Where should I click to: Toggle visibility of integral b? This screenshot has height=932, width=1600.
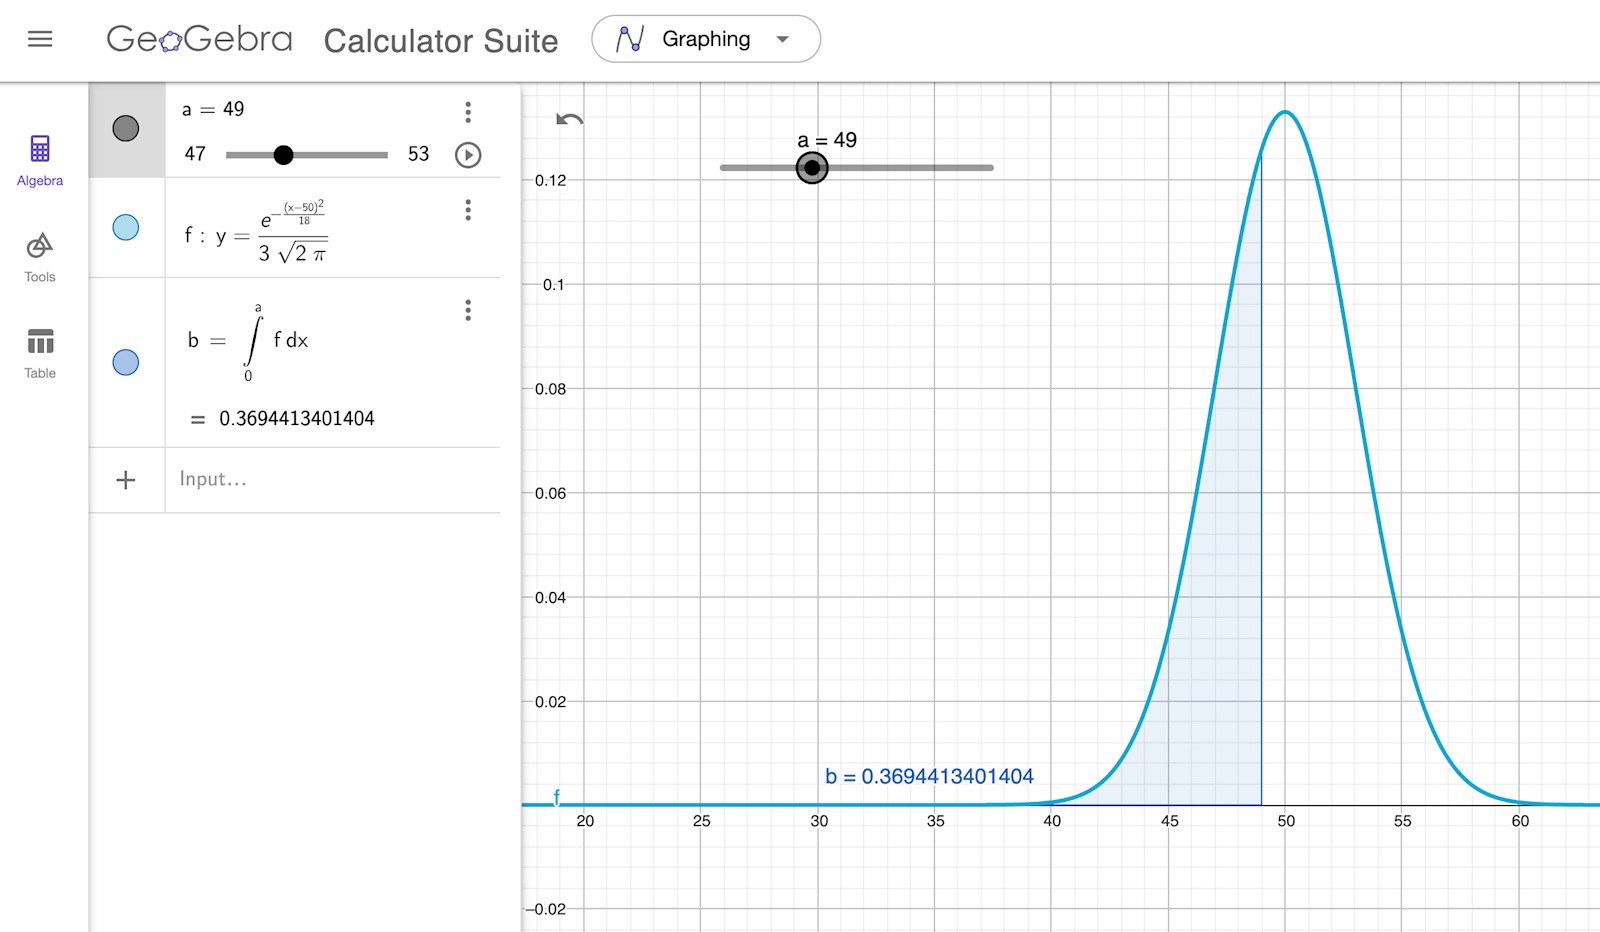tap(126, 362)
